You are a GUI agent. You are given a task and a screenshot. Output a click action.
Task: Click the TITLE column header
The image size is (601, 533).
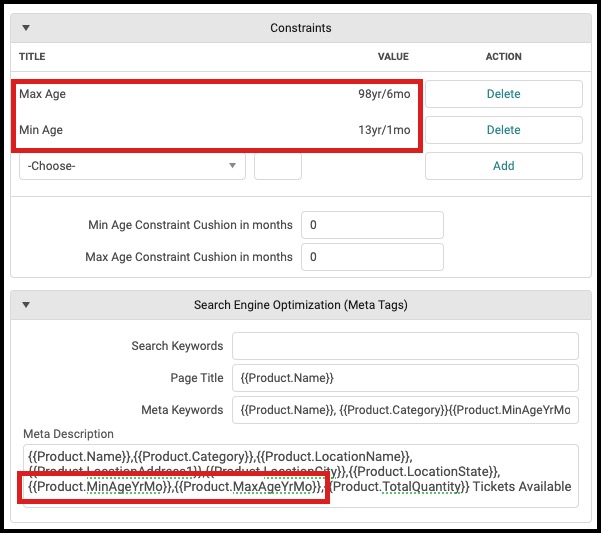point(32,57)
